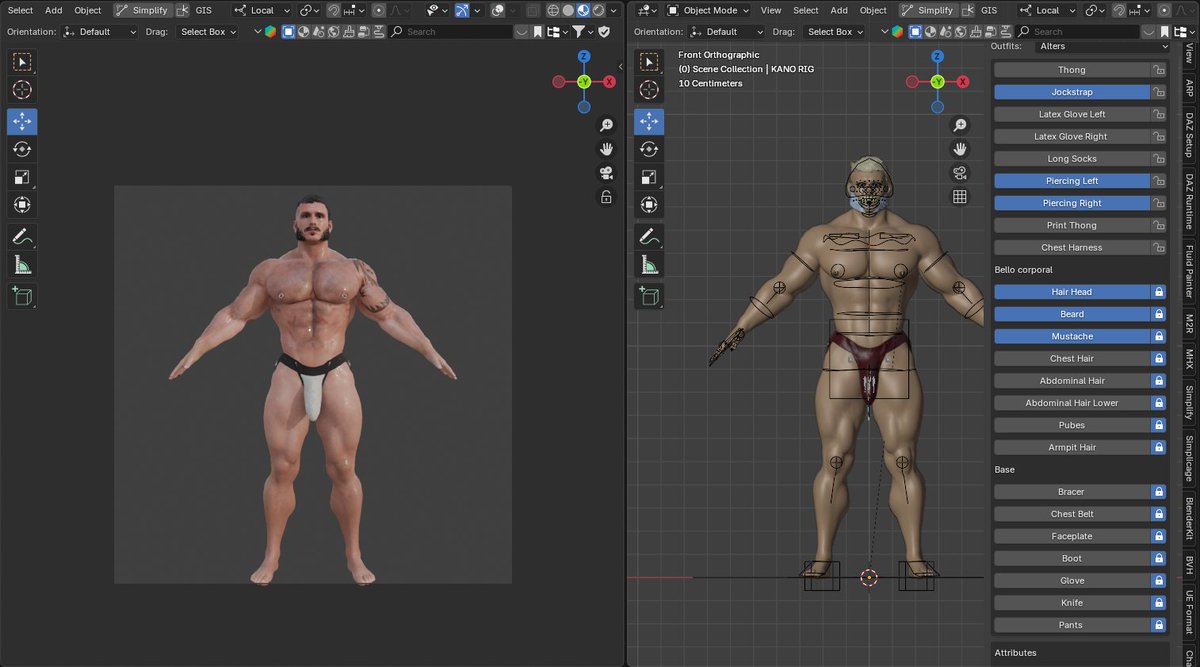The image size is (1200, 667).
Task: Open the filter funnel dropdown in left header
Action: point(583,32)
